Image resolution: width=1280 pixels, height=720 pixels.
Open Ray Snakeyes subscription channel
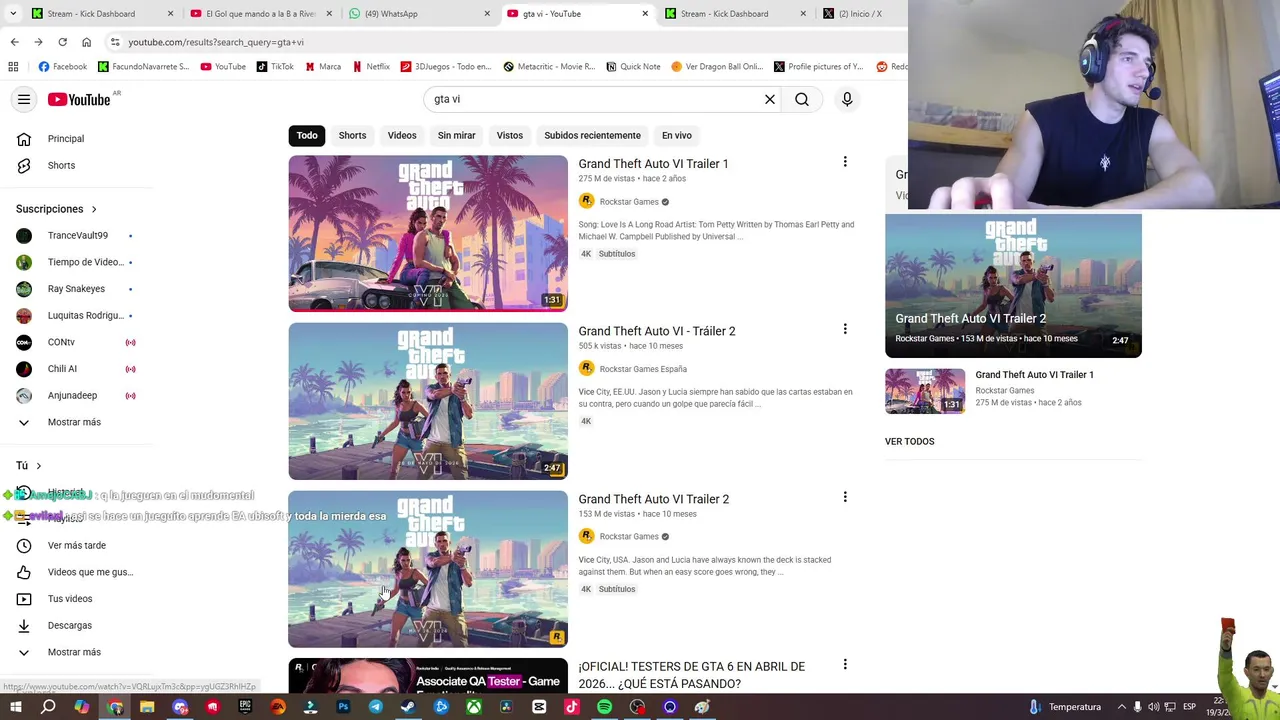pyautogui.click(x=75, y=289)
